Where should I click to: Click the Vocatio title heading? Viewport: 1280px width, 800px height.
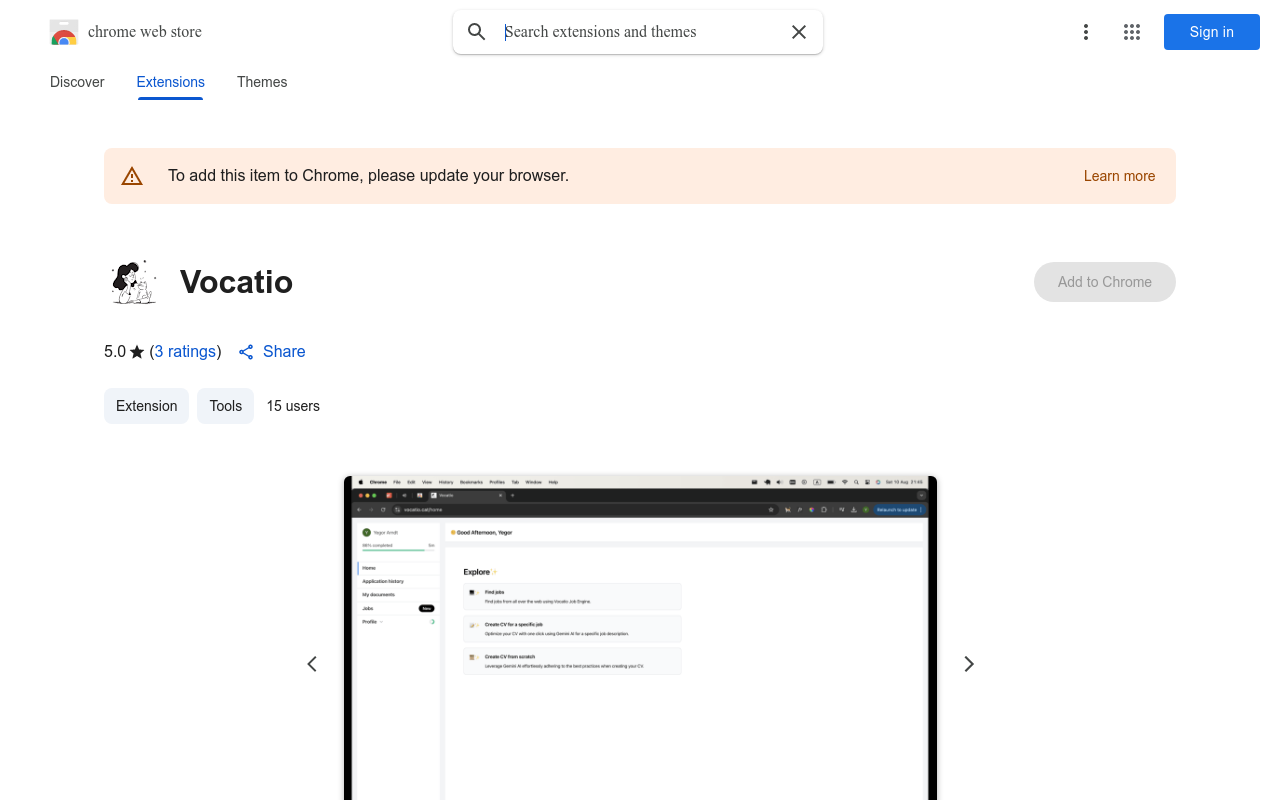click(236, 282)
